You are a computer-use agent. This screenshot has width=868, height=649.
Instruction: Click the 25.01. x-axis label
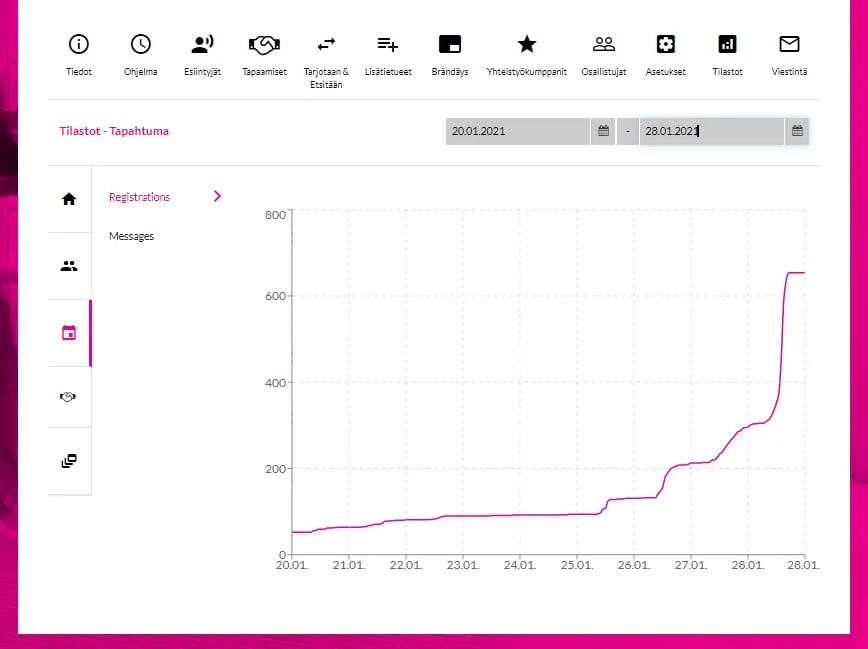click(576, 565)
